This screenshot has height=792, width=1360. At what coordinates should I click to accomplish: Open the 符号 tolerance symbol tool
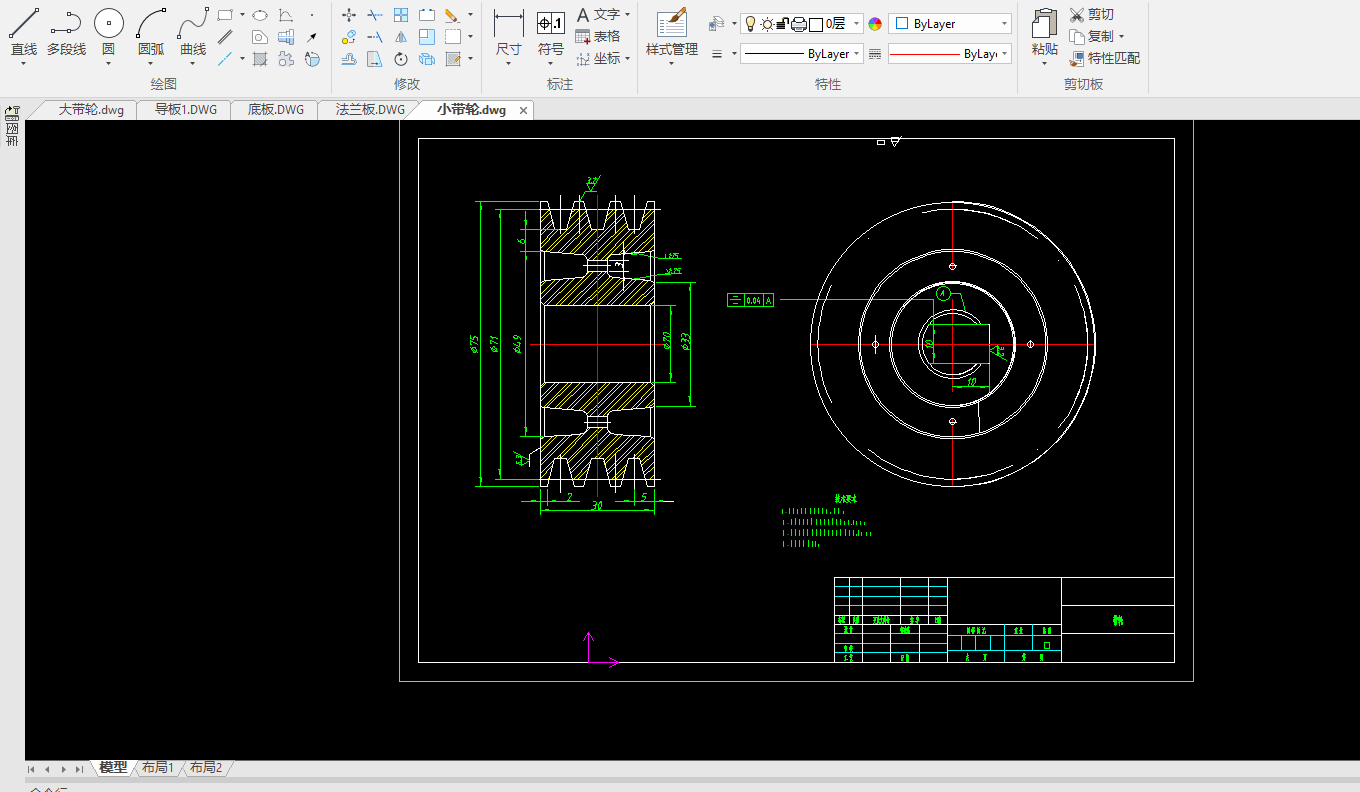[x=550, y=24]
